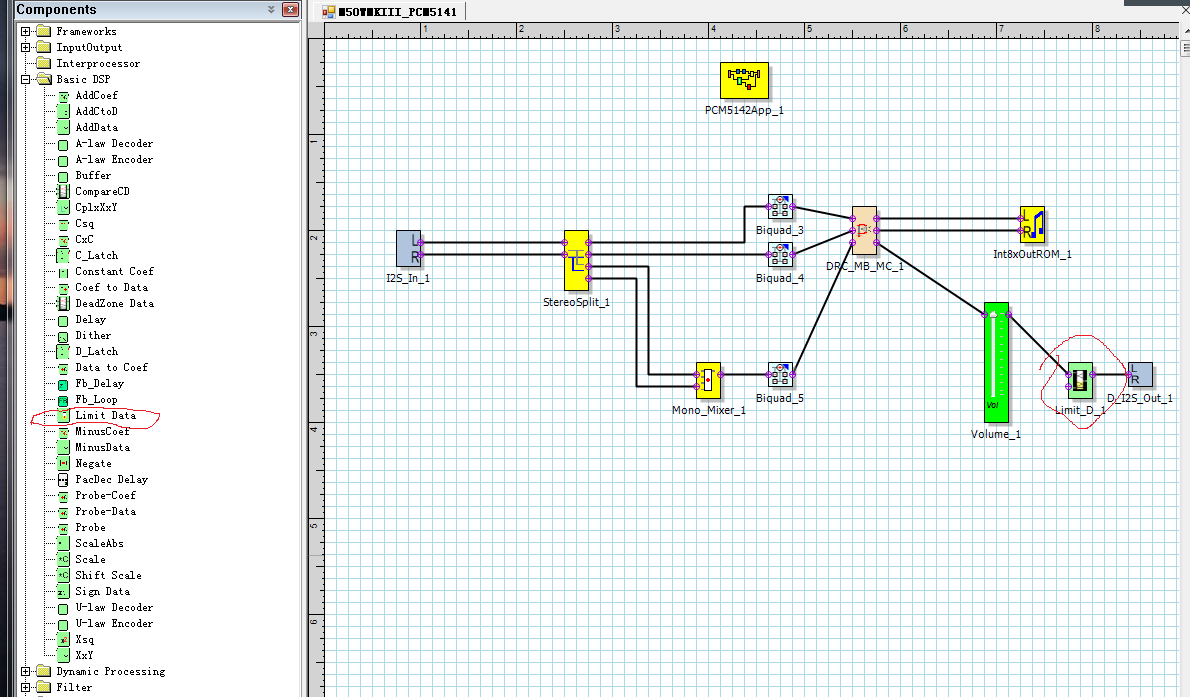This screenshot has height=697, width=1190.
Task: Expand the Dynamic Processing folder
Action: tap(25, 671)
